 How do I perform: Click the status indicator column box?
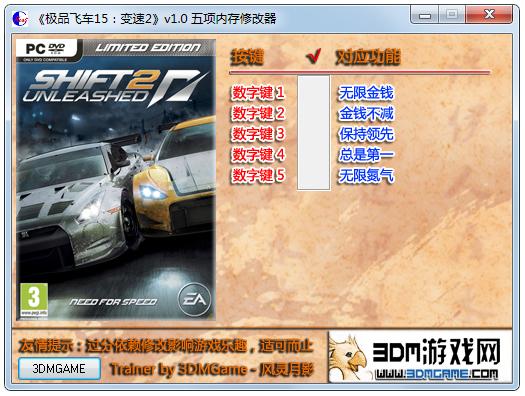point(314,133)
